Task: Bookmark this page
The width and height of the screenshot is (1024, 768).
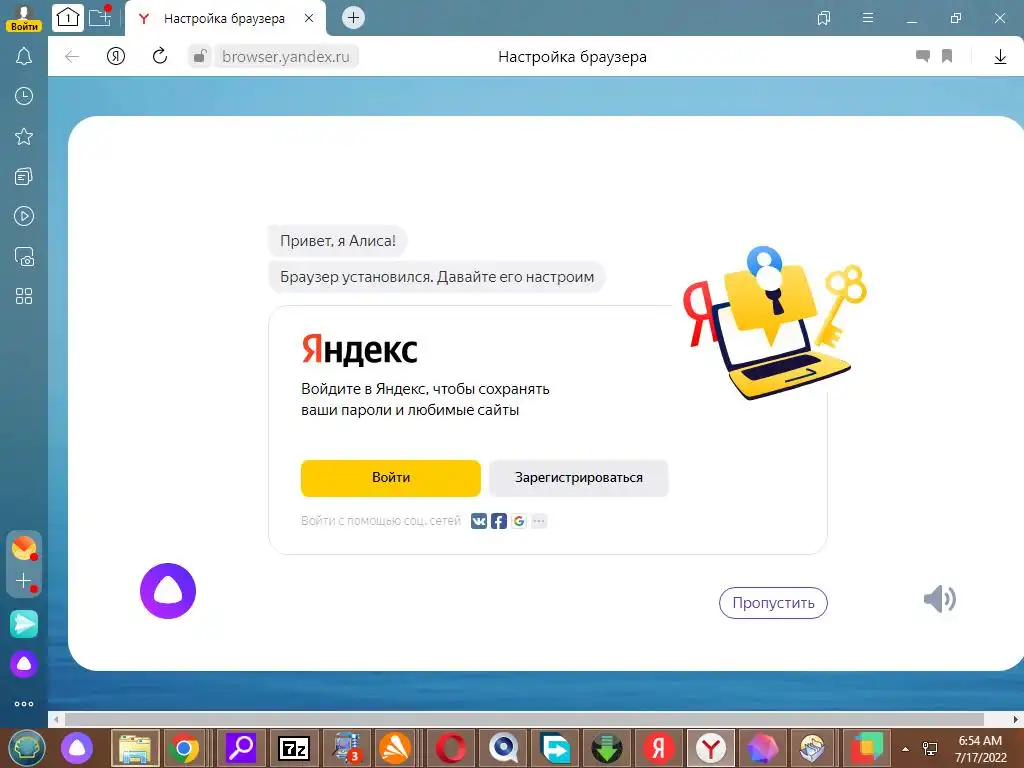Action: (x=947, y=56)
